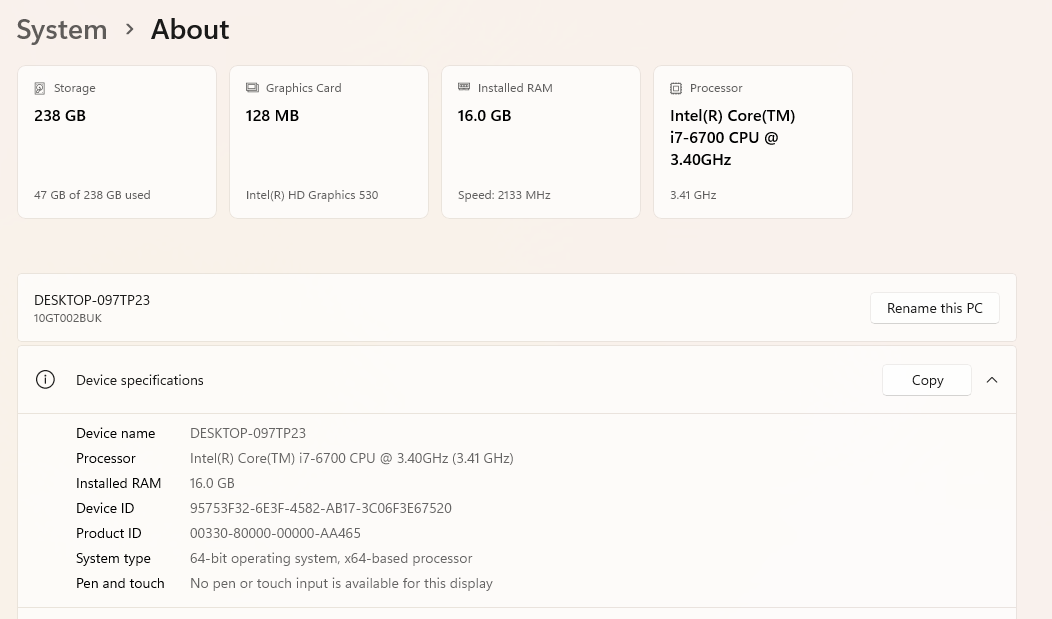Click the Installed RAM memory icon
This screenshot has width=1052, height=619.
click(x=464, y=88)
